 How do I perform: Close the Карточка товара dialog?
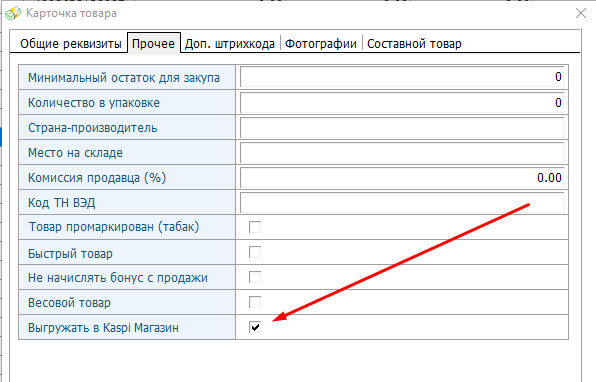(581, 13)
